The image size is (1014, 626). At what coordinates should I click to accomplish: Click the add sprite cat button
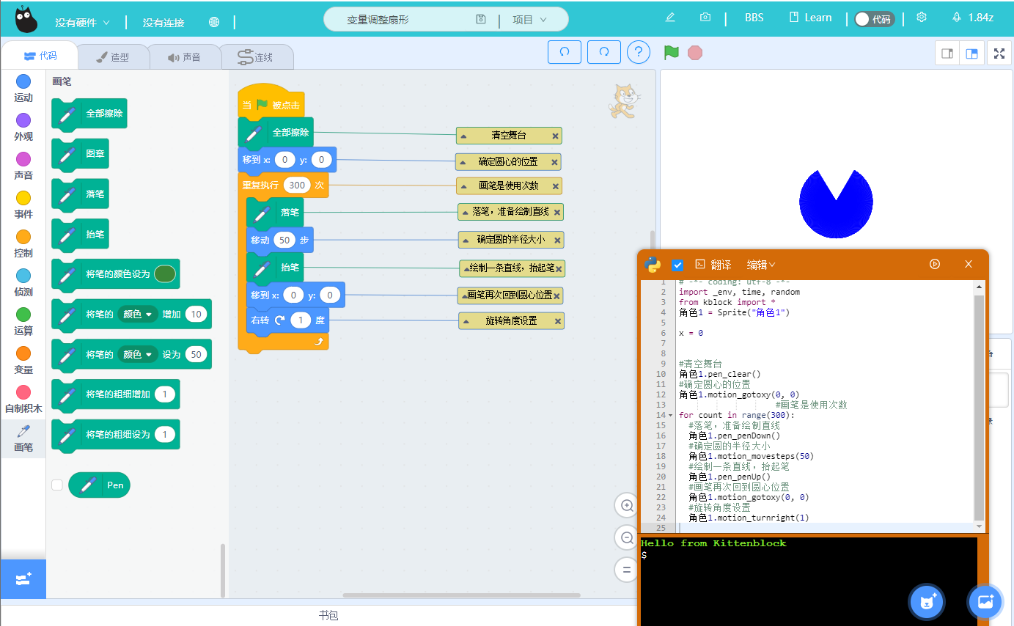click(x=927, y=601)
